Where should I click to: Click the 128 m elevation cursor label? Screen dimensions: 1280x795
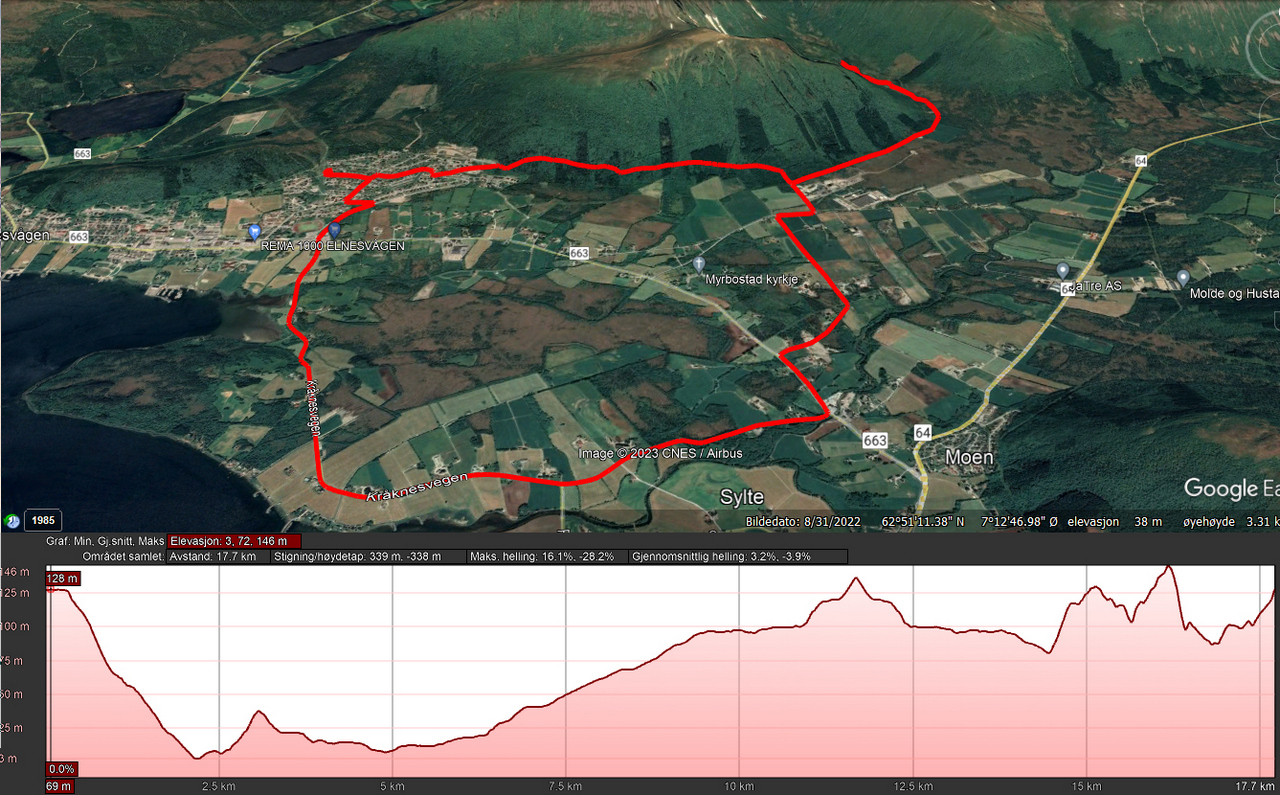click(x=61, y=579)
